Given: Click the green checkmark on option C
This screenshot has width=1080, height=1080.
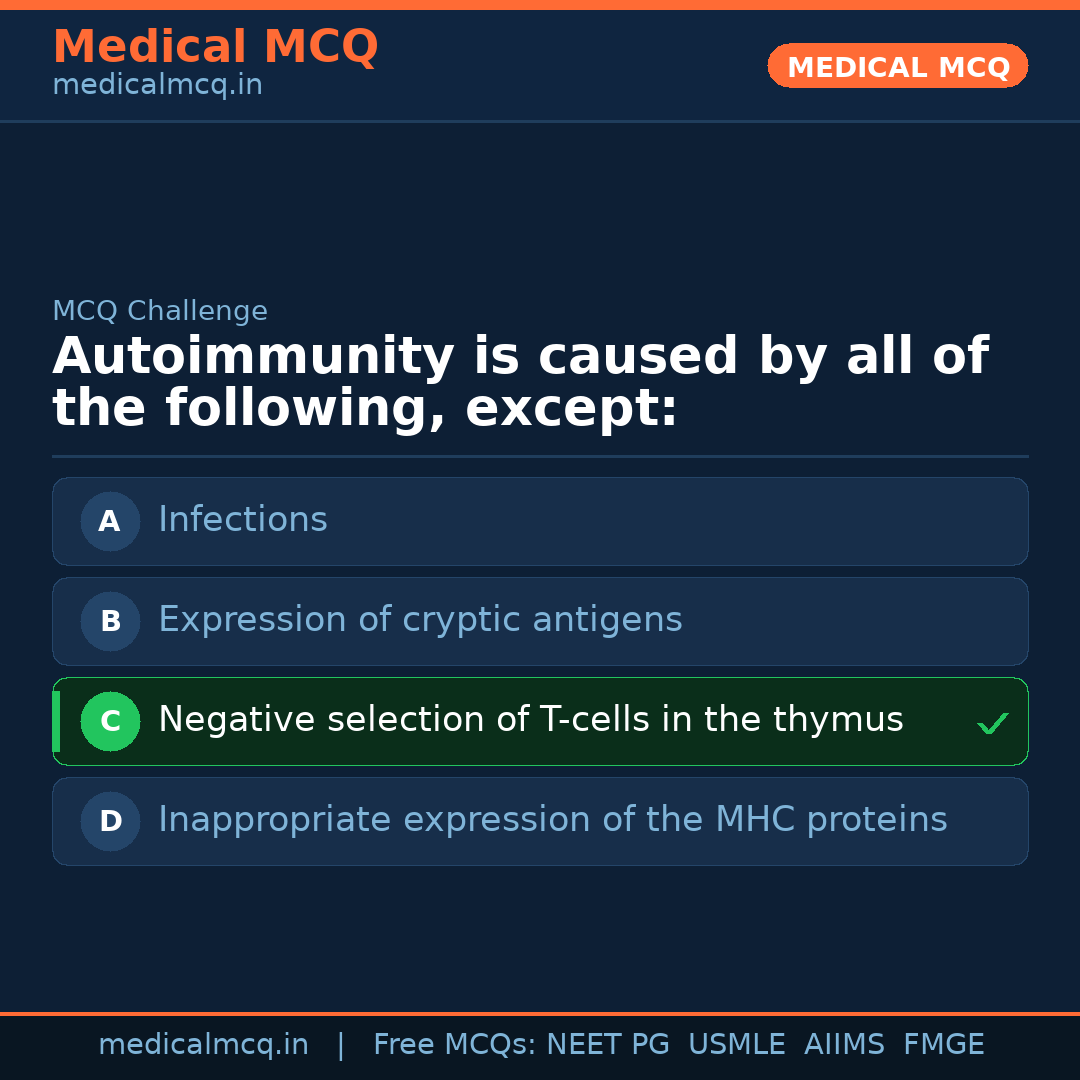Looking at the screenshot, I should click(x=992, y=723).
